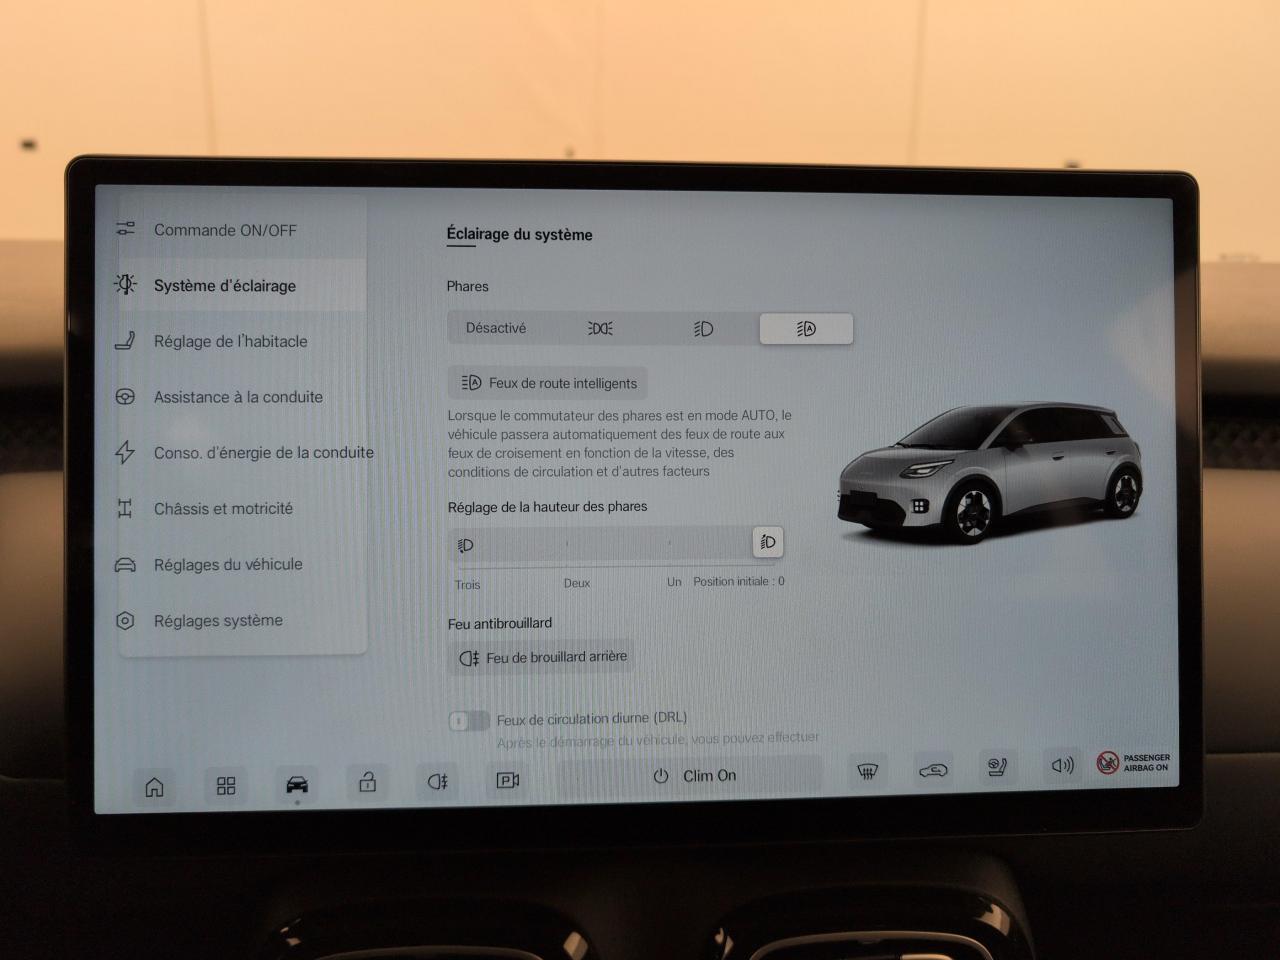Open Châssis et motricité menu

[240, 508]
